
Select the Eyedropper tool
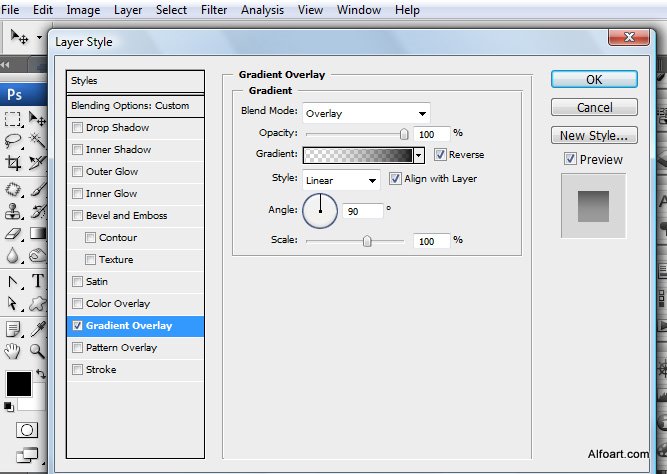(38, 328)
